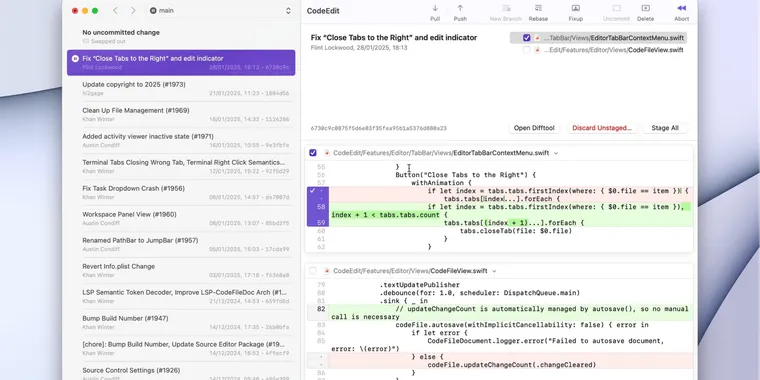This screenshot has width=760, height=380.
Task: Click the Uncommit toolbar icon
Action: [x=617, y=8]
